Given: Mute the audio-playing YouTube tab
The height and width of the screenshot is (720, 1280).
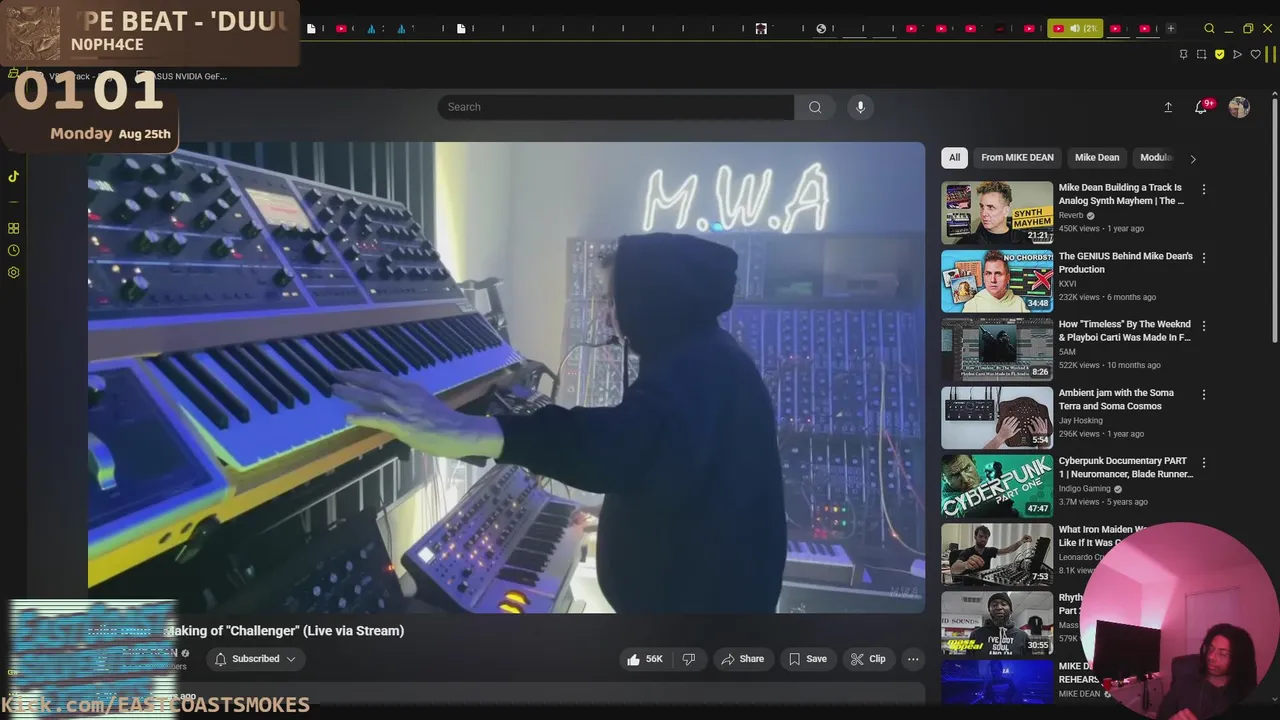Looking at the screenshot, I should (x=1075, y=28).
